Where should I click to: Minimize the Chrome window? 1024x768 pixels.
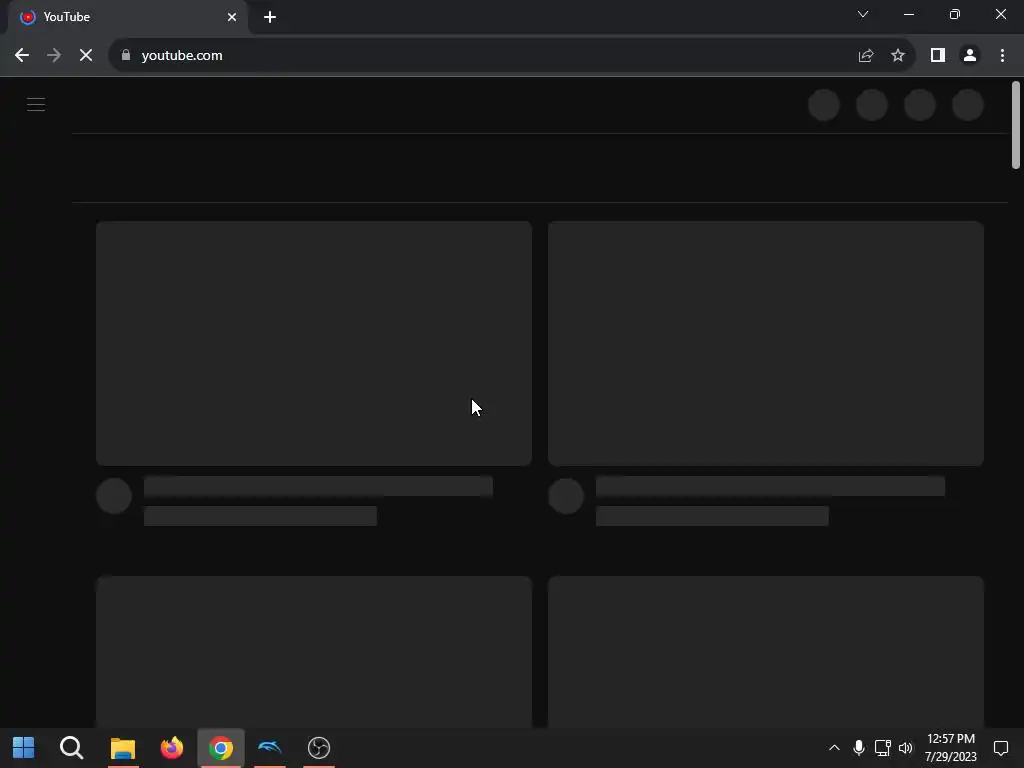point(908,14)
